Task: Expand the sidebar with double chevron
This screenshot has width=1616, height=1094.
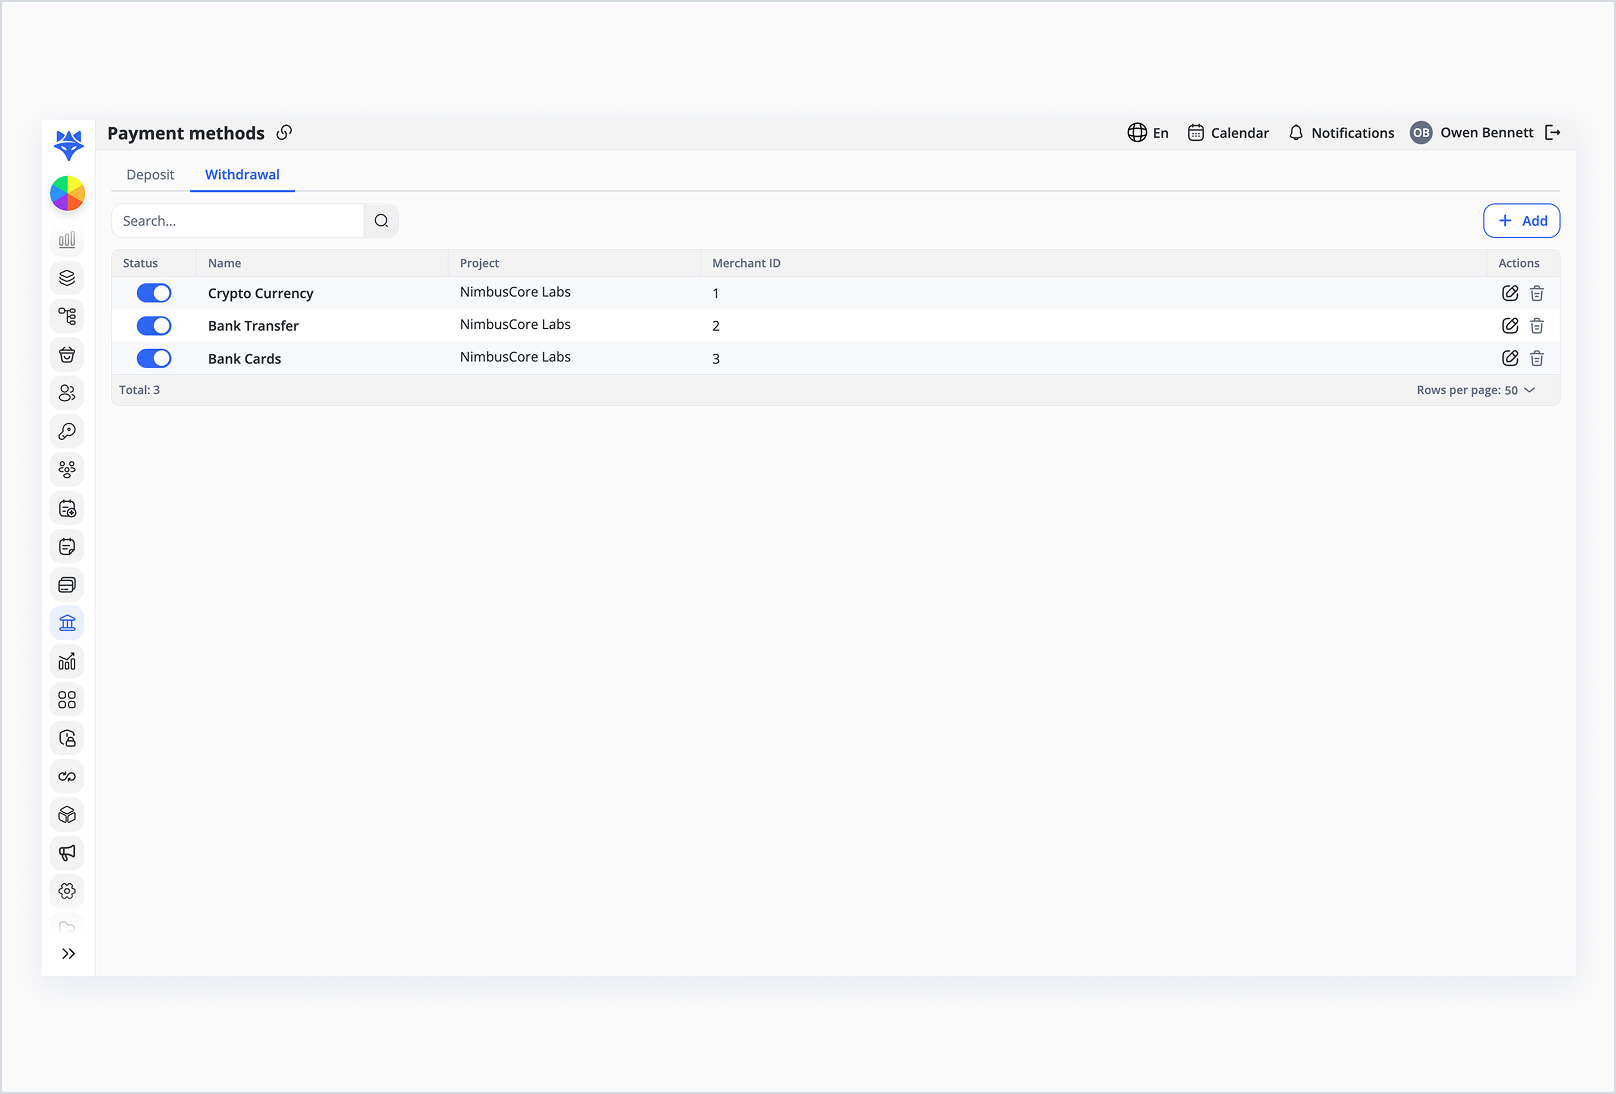Action: point(68,954)
